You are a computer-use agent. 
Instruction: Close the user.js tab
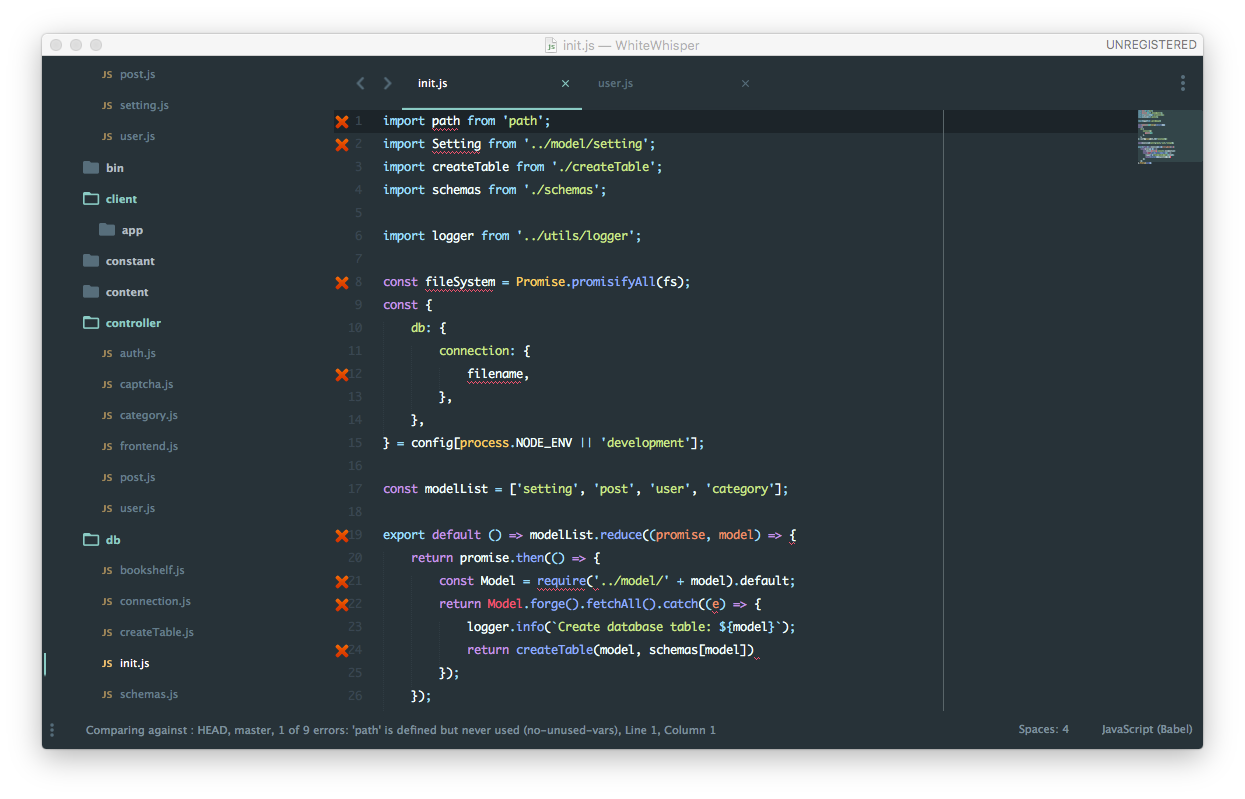tap(745, 84)
